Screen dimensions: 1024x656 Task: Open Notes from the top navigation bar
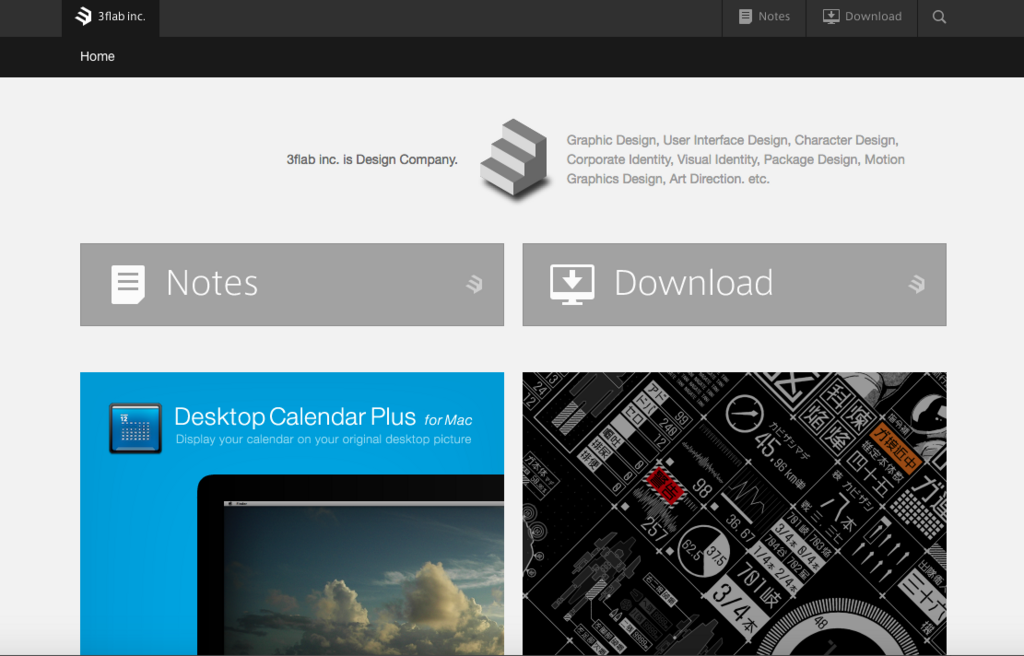coord(764,17)
